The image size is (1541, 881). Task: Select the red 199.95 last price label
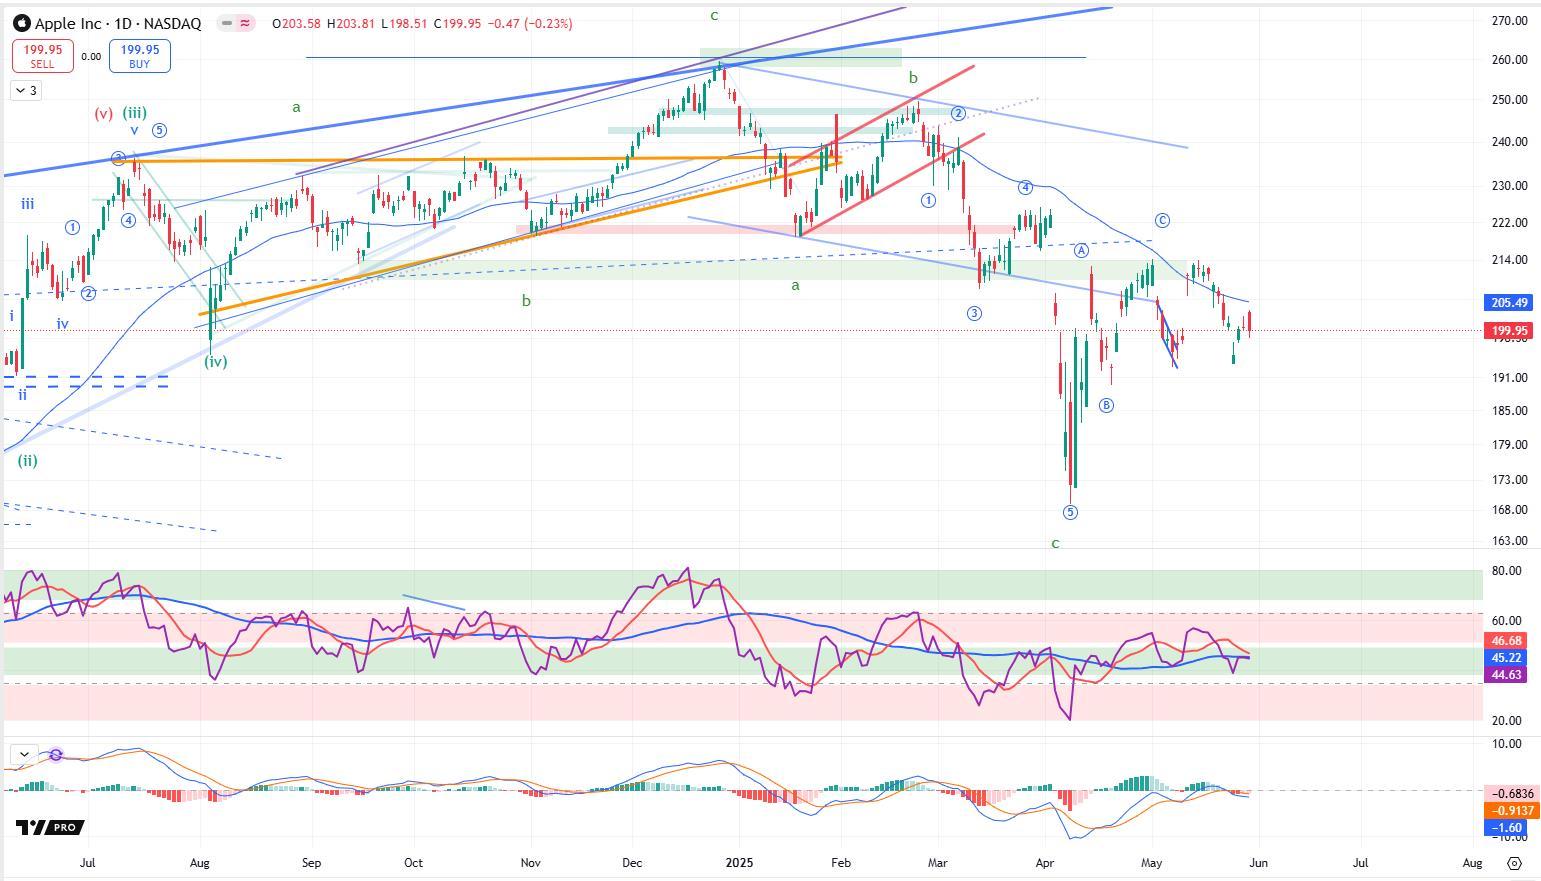click(x=1509, y=331)
